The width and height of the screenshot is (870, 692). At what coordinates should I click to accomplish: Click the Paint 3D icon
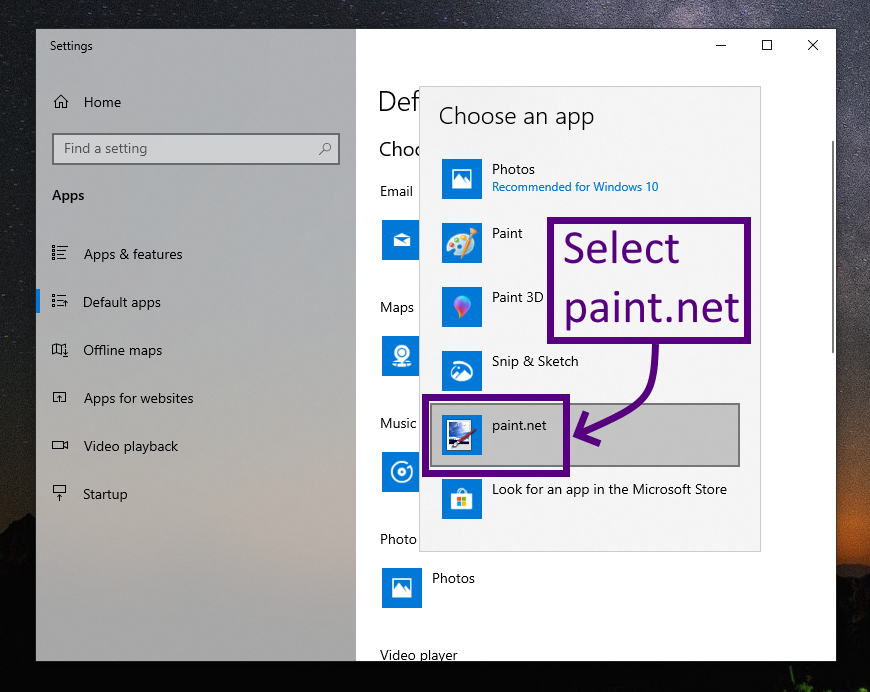pyautogui.click(x=462, y=307)
